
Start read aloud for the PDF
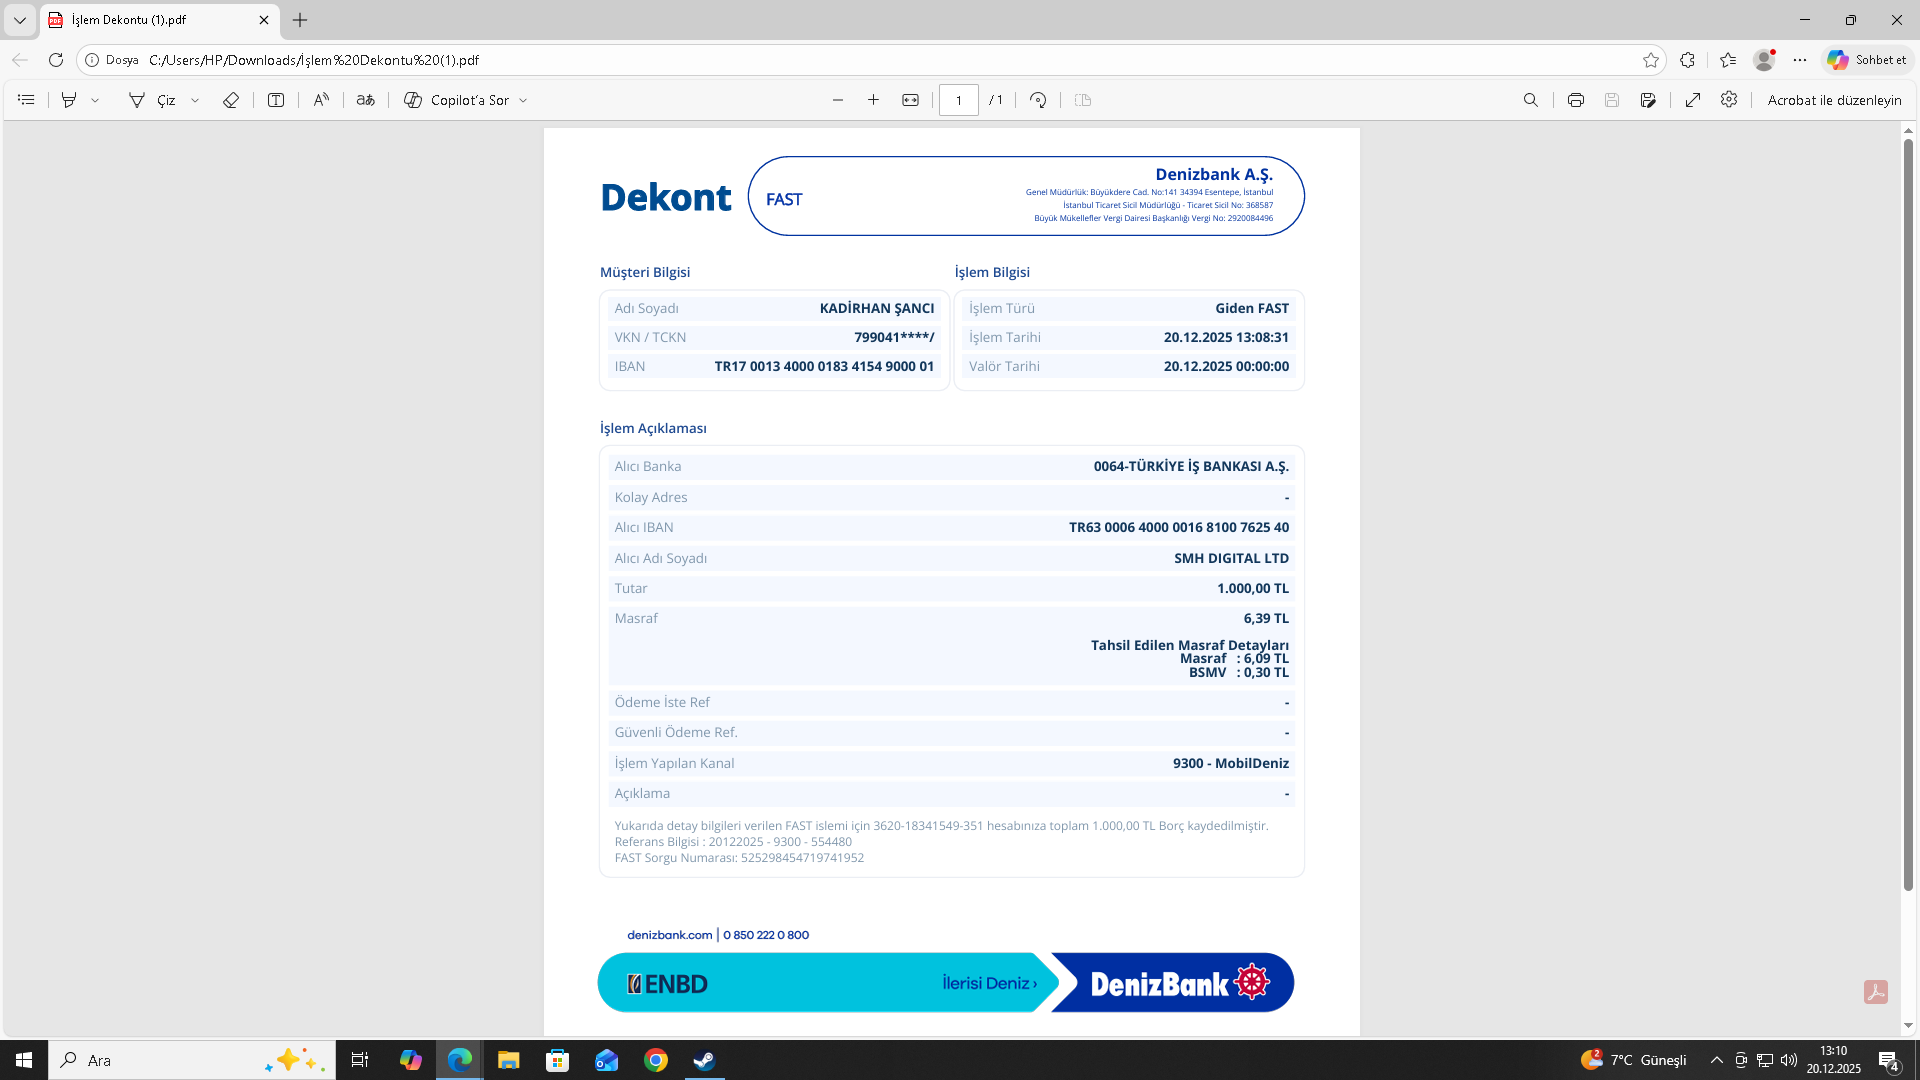tap(321, 100)
